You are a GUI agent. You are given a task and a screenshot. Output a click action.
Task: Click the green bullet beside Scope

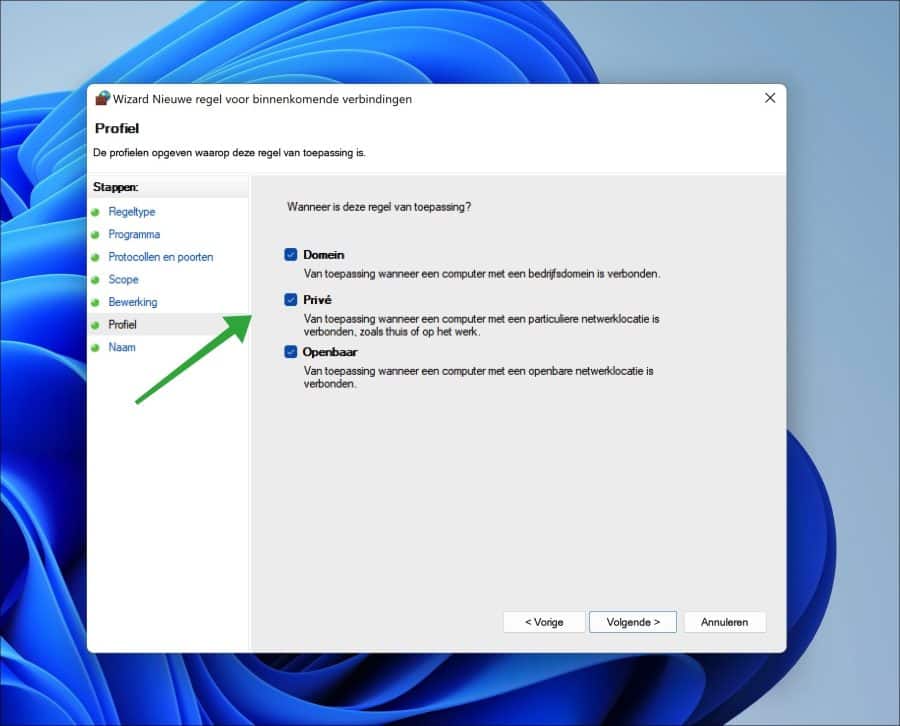(95, 280)
